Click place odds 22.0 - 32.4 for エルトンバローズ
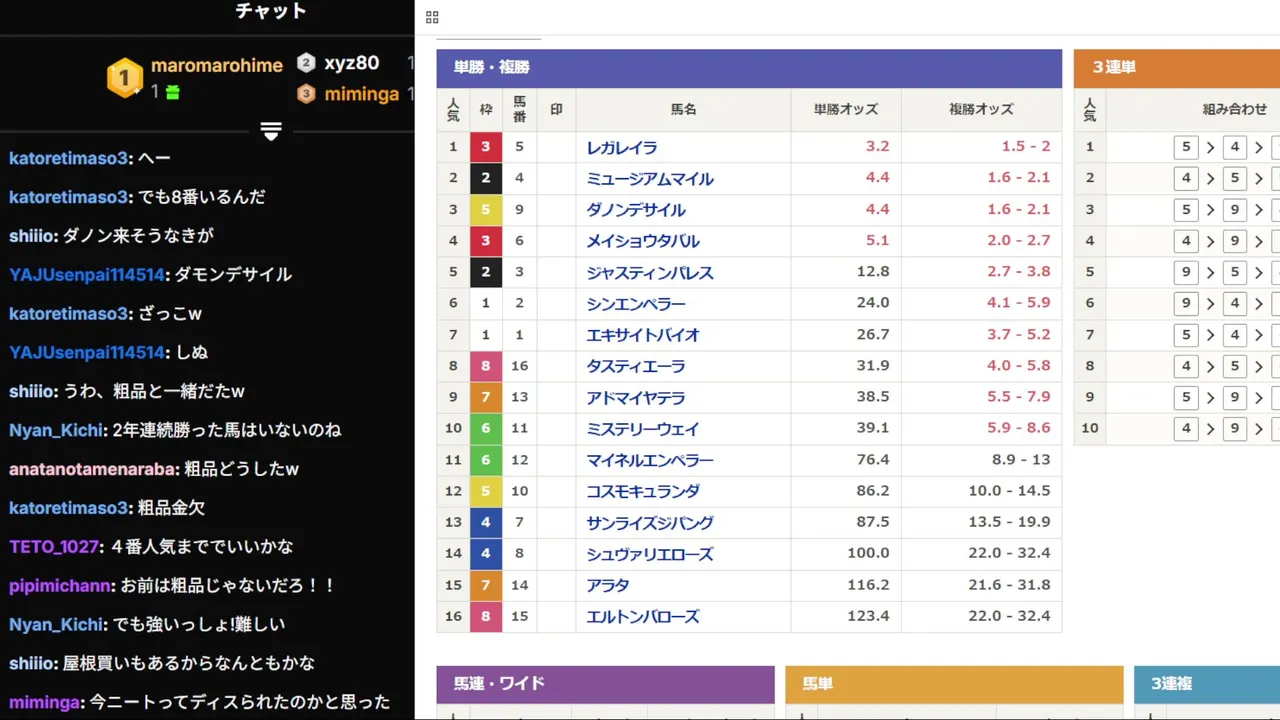The width and height of the screenshot is (1280, 720). [x=1009, y=616]
